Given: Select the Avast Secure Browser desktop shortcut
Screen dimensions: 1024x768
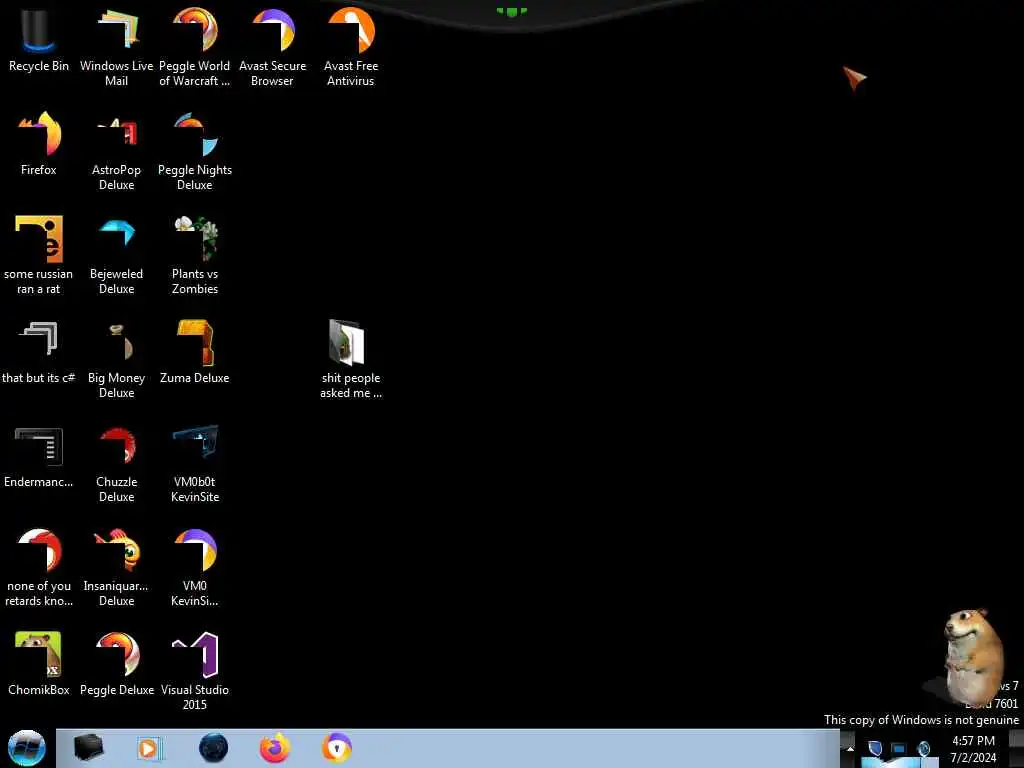Looking at the screenshot, I should (272, 47).
